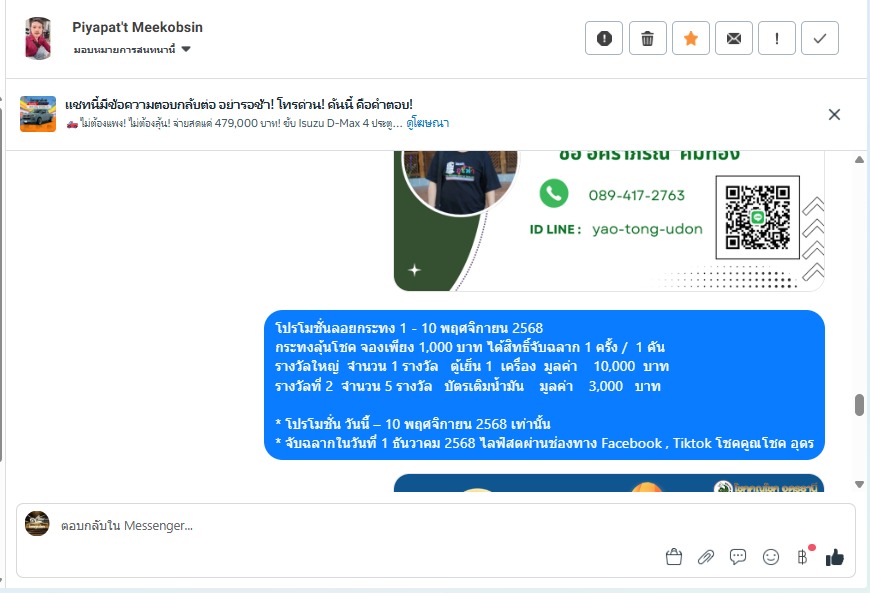Click the chat scrollbar down arrow
This screenshot has height=593, width=870.
(x=859, y=484)
